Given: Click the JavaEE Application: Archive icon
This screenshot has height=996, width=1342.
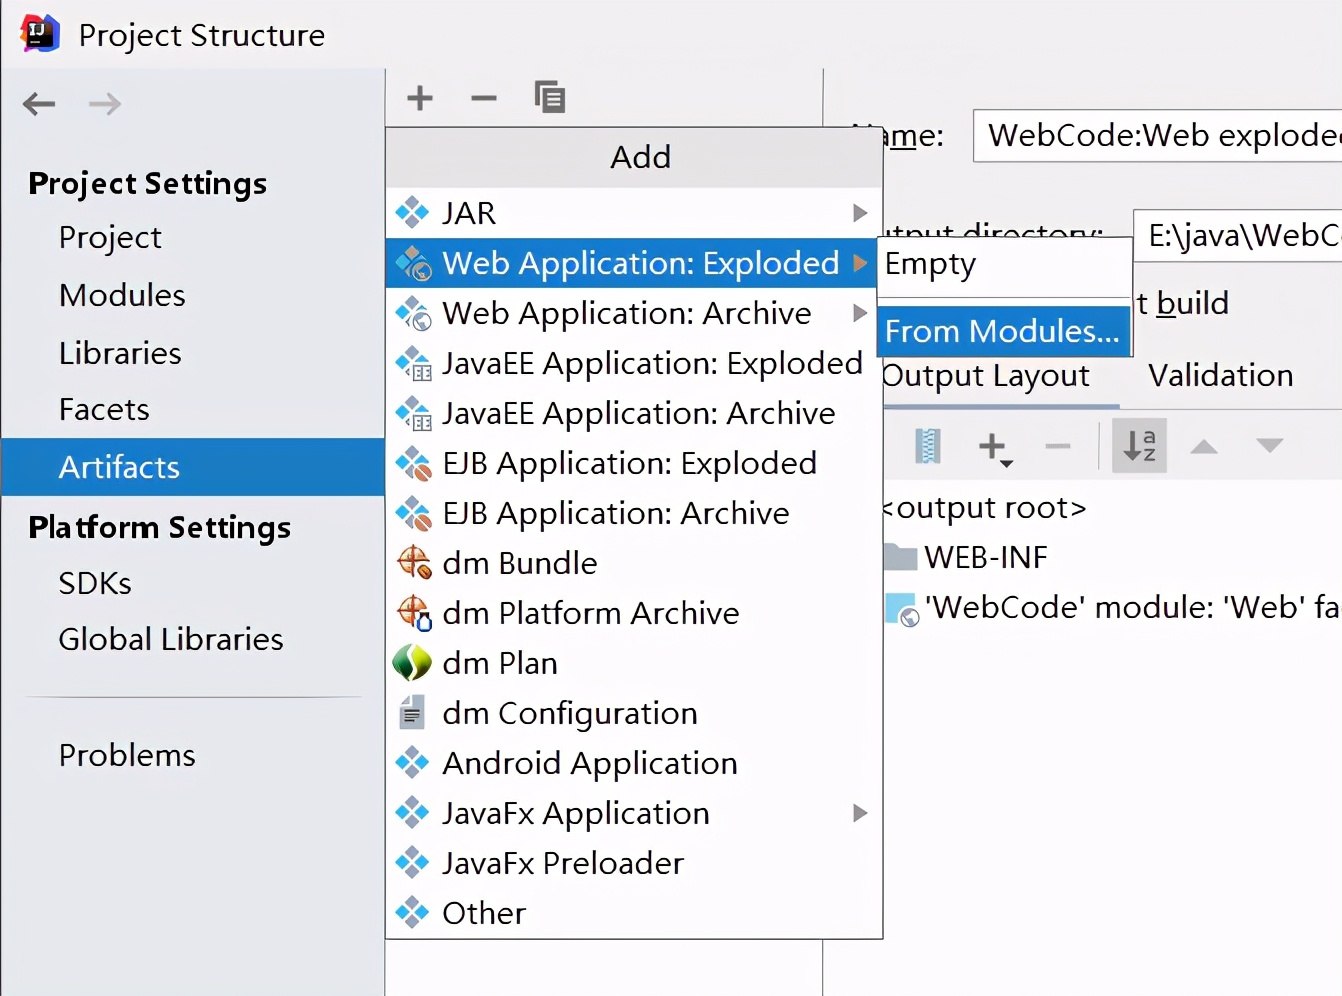Looking at the screenshot, I should [413, 413].
